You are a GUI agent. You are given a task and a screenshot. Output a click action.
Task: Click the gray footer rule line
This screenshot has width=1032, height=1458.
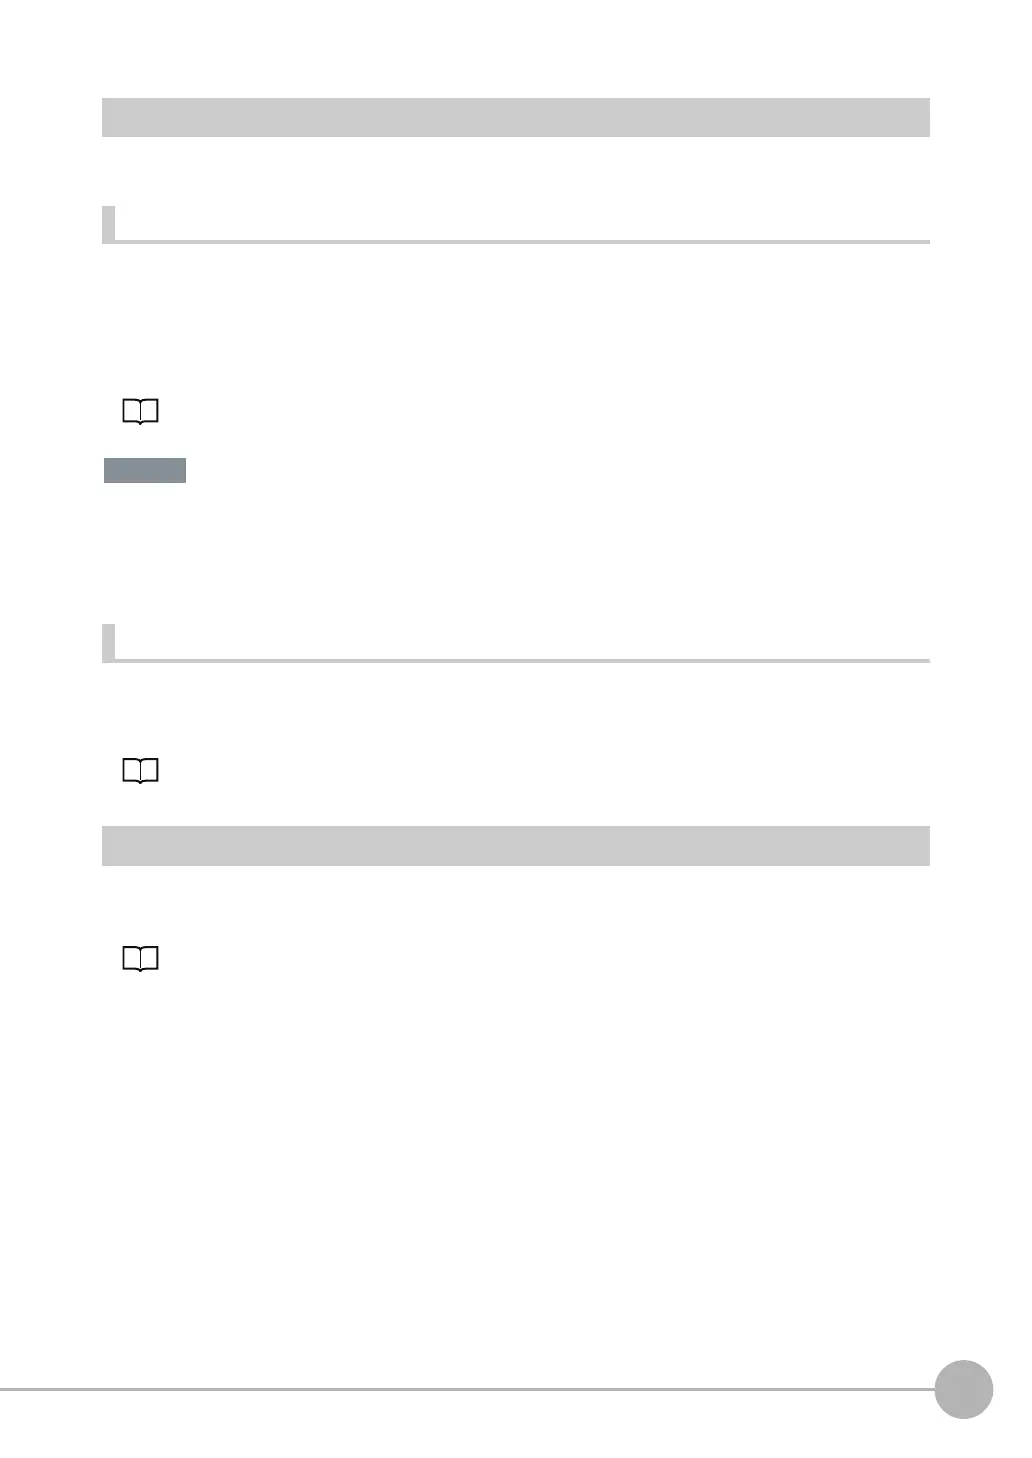(467, 1389)
